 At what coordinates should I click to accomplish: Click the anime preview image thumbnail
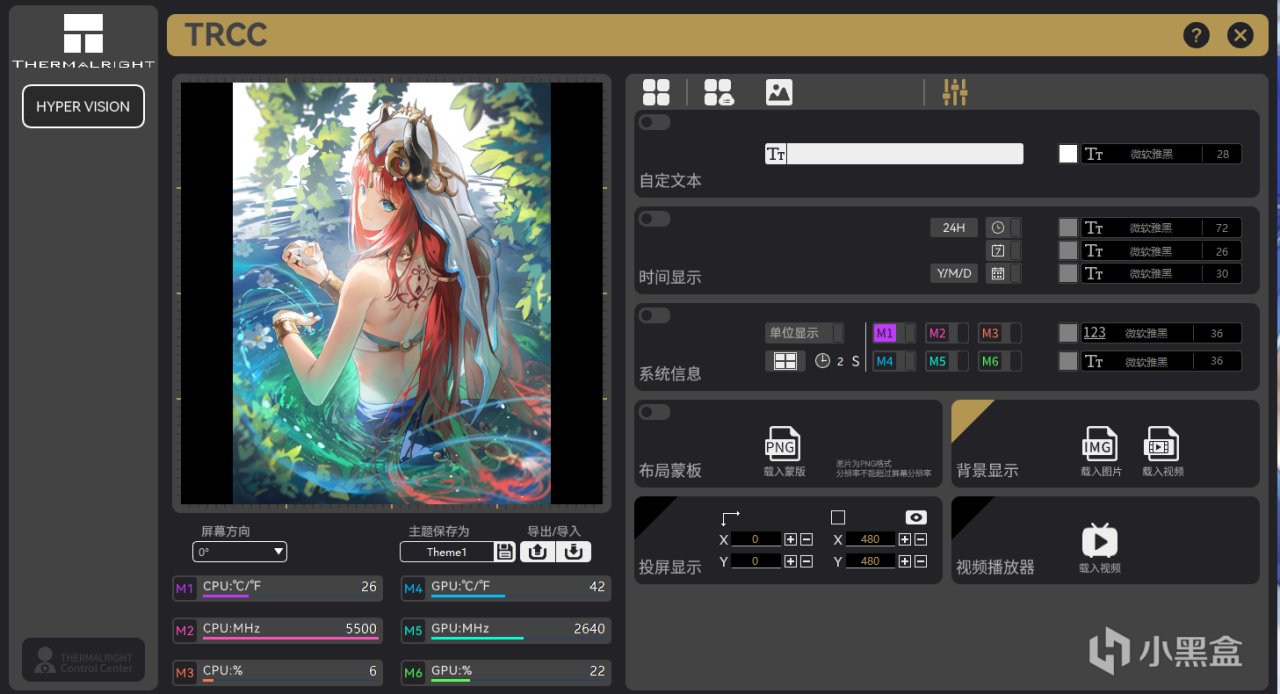pyautogui.click(x=392, y=293)
